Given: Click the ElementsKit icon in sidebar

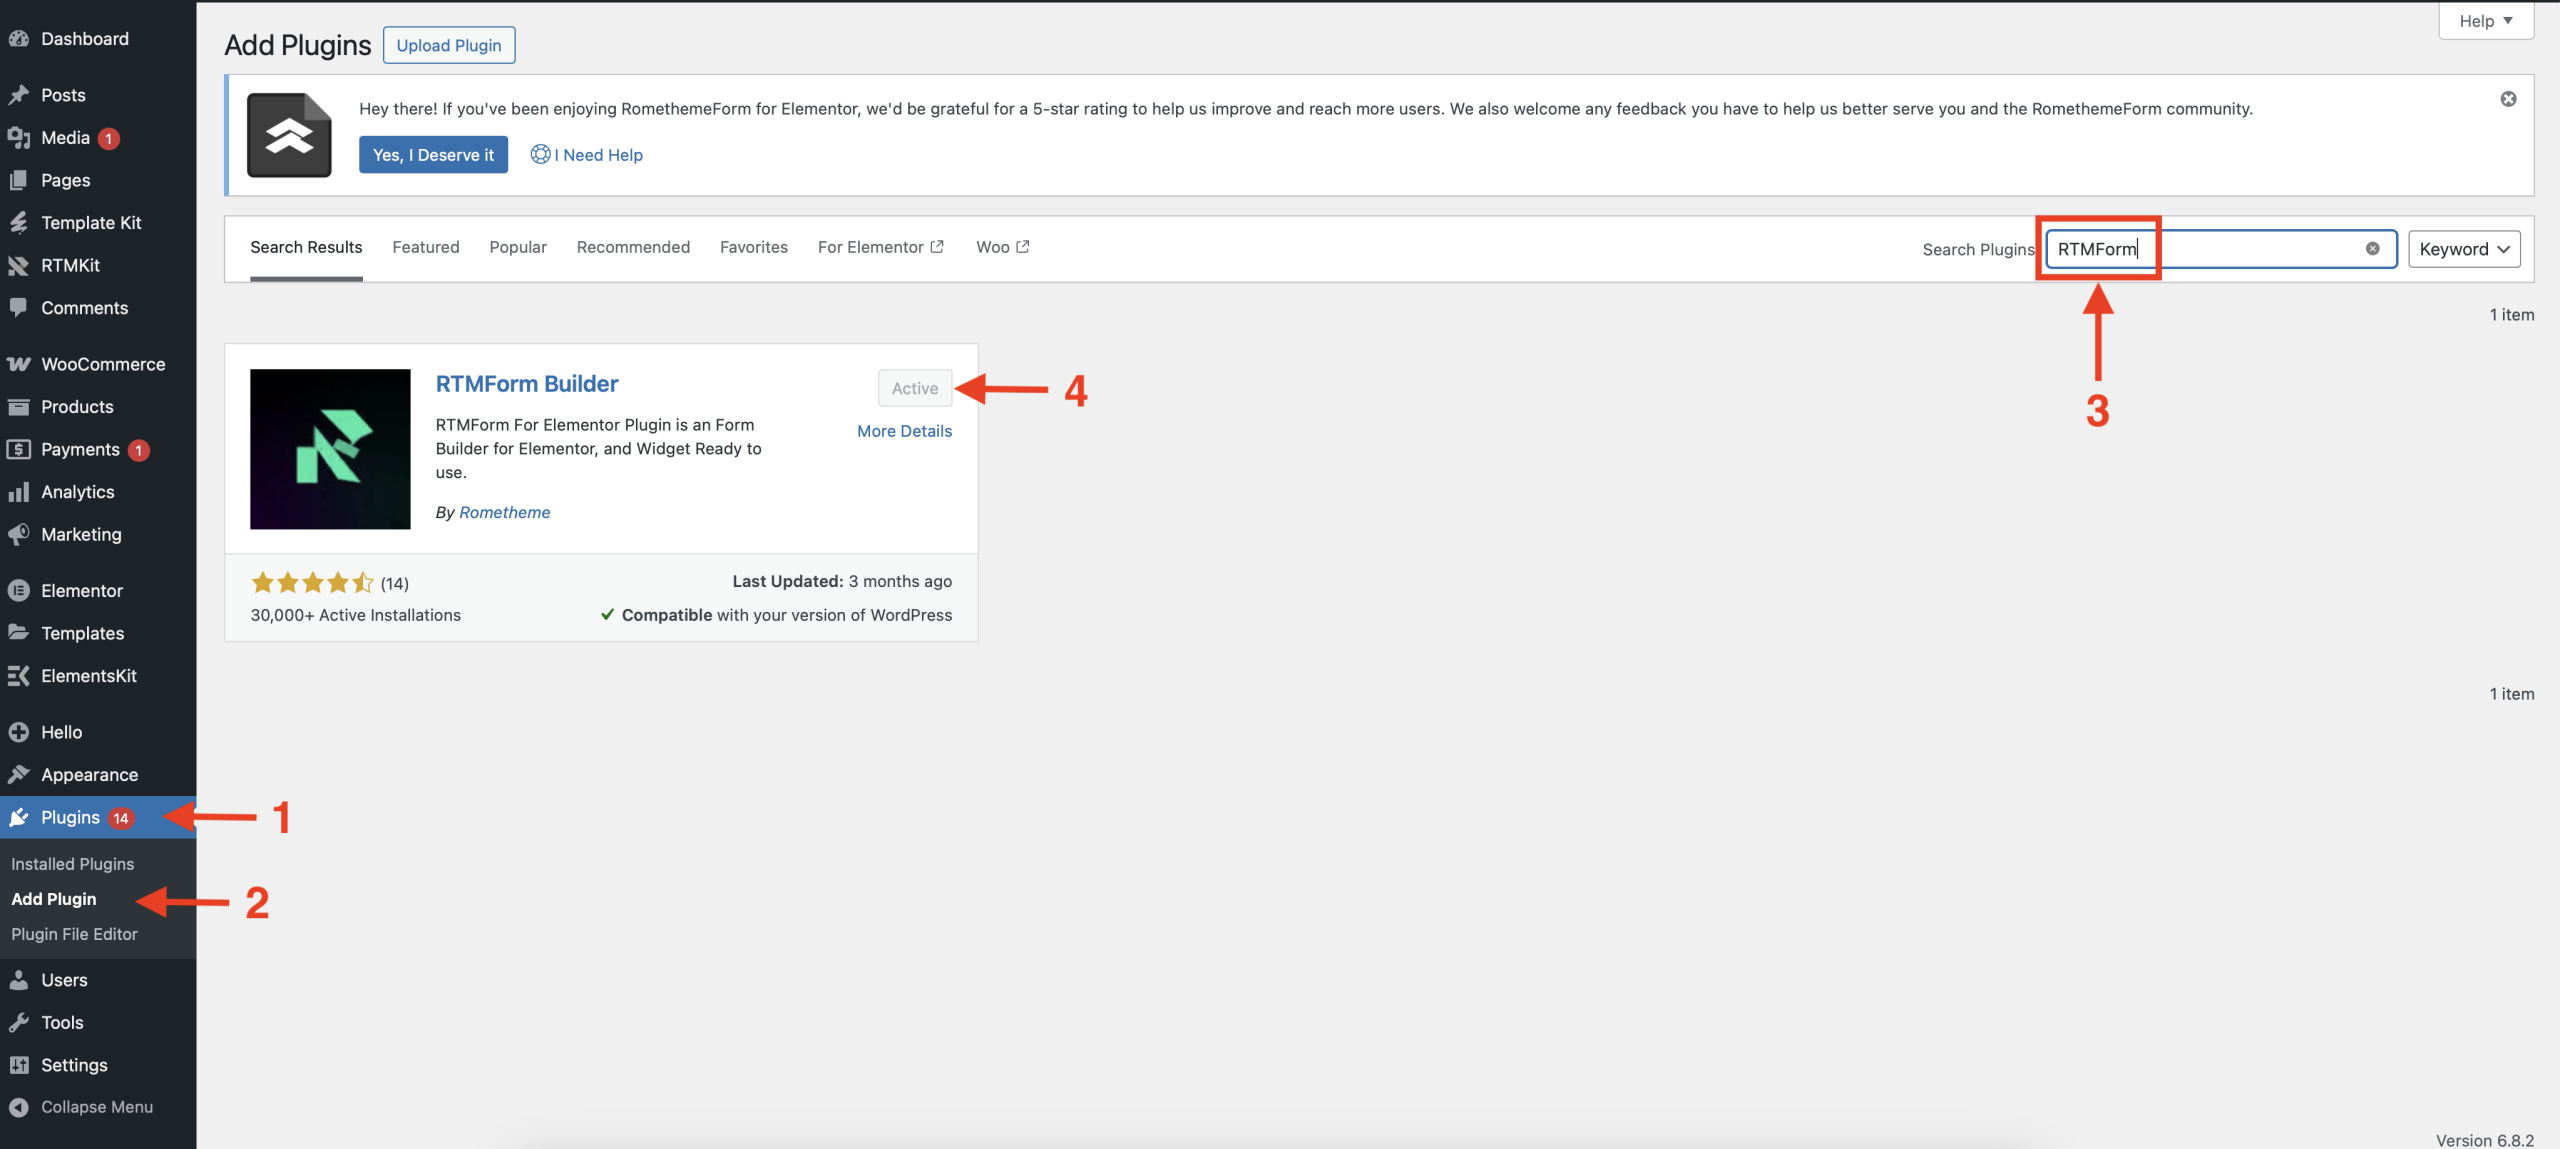Looking at the screenshot, I should [18, 676].
